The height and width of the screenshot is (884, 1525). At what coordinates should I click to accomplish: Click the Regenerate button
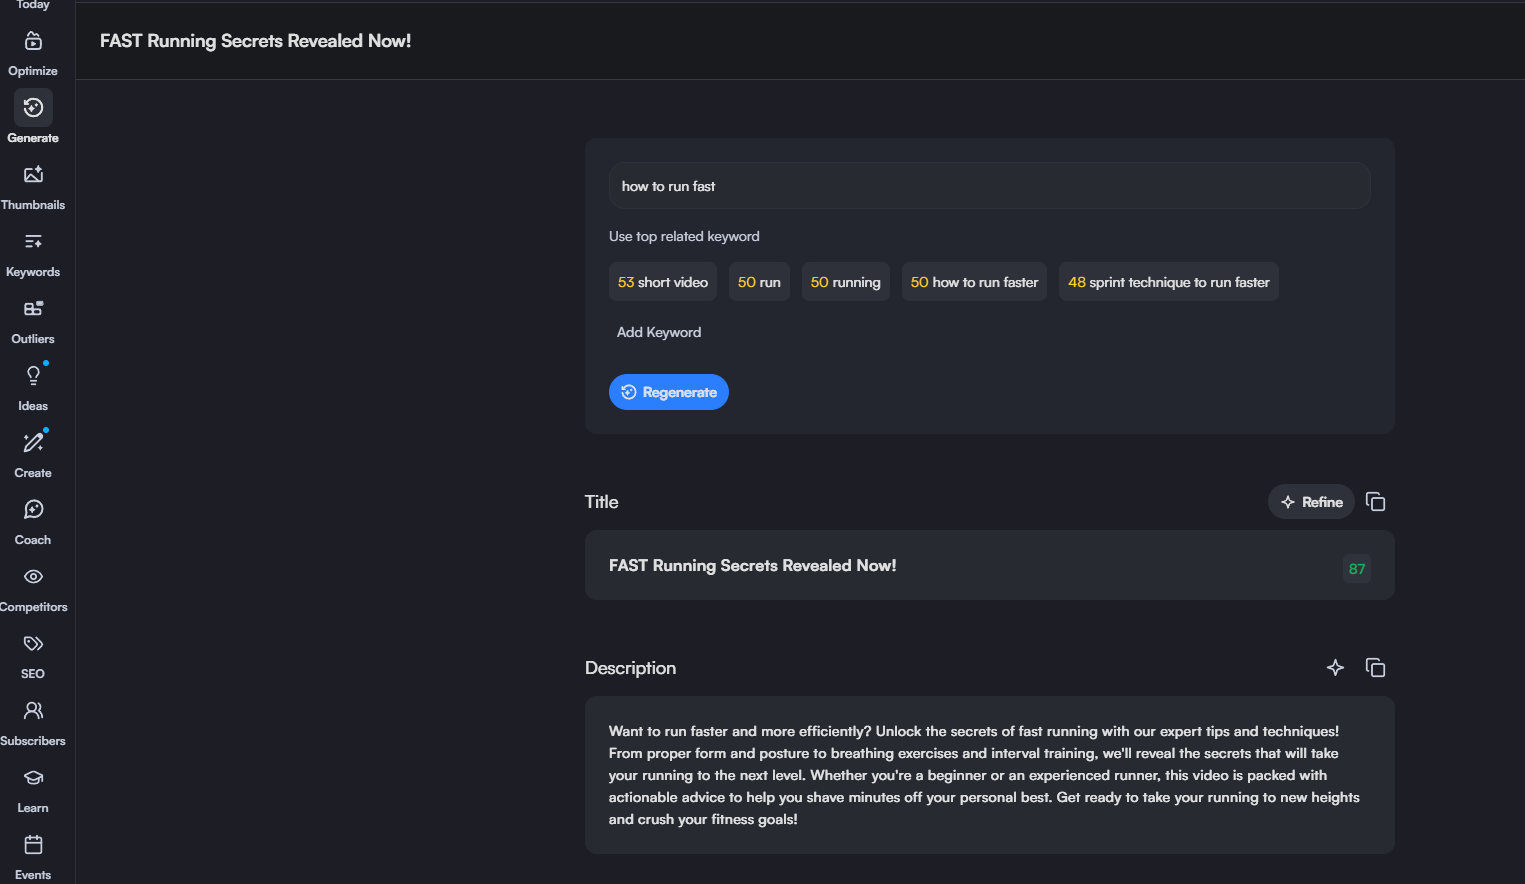(x=668, y=392)
